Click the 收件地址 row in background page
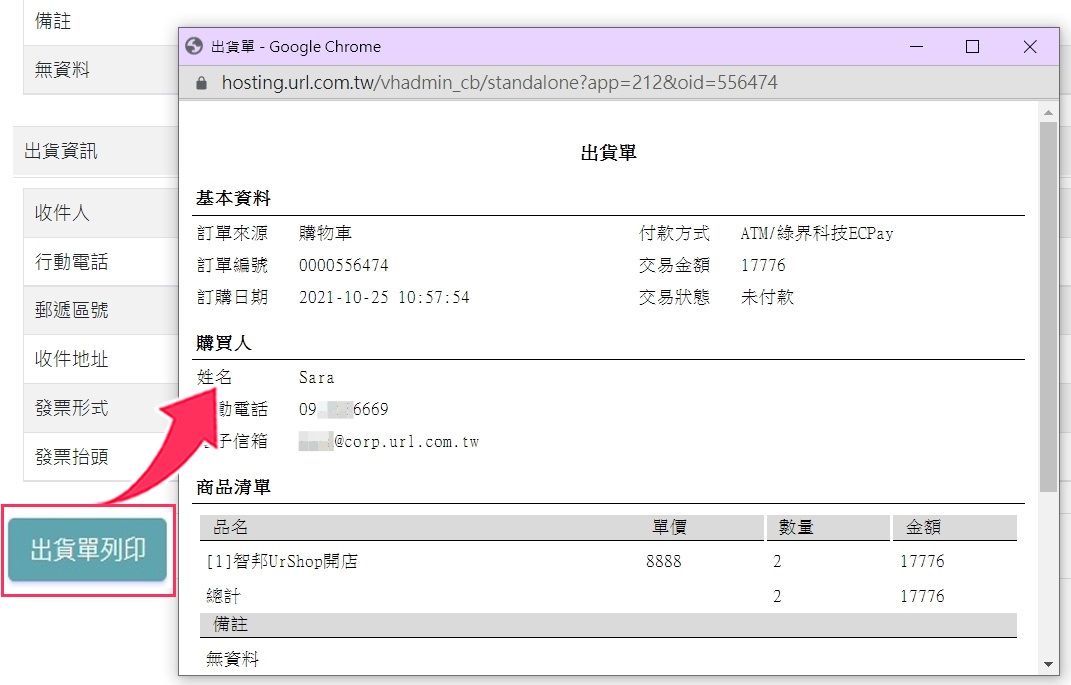 [x=101, y=359]
